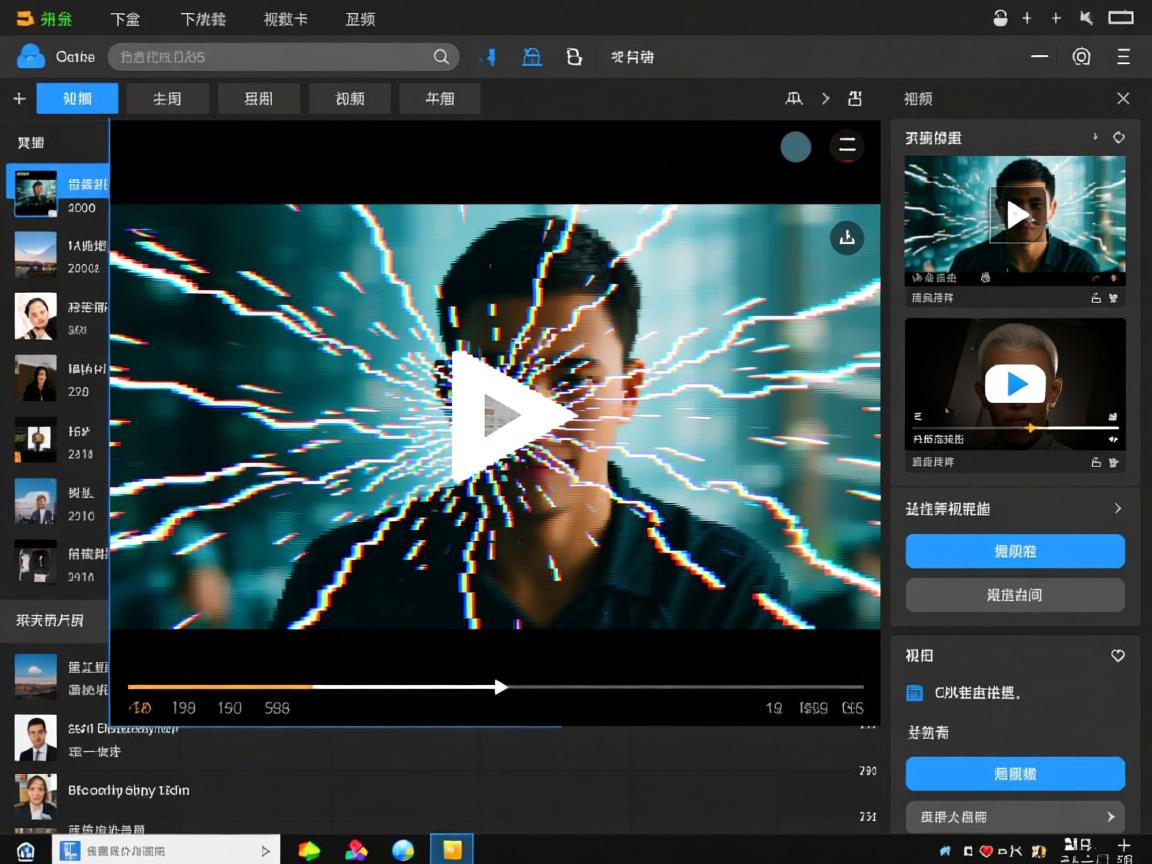Click the download icon overlaying the video player corner
Screen dimensions: 1152x864
point(847,238)
